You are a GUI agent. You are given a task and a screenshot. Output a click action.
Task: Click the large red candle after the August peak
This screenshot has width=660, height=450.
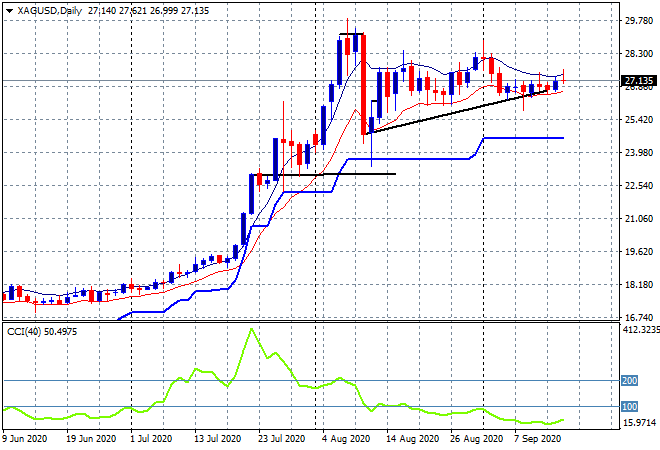[x=364, y=85]
